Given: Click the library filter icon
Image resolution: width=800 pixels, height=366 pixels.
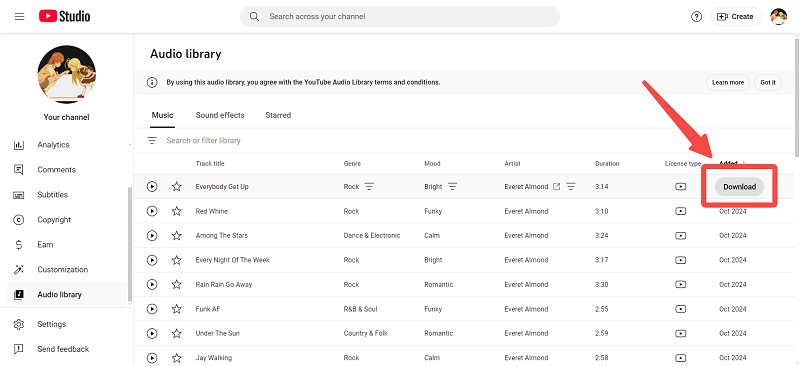Looking at the screenshot, I should 152,140.
